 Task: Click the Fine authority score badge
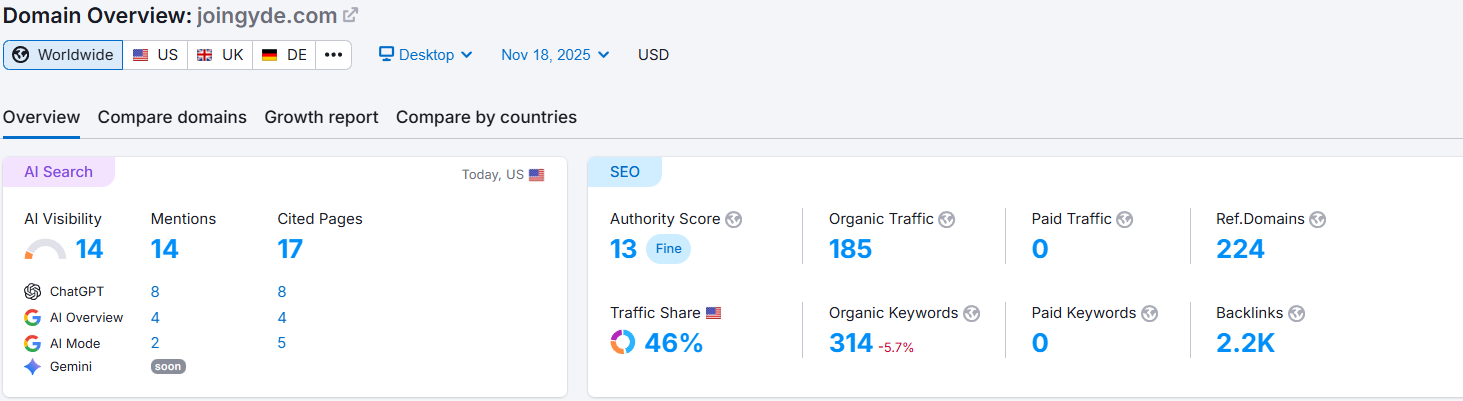click(x=668, y=249)
